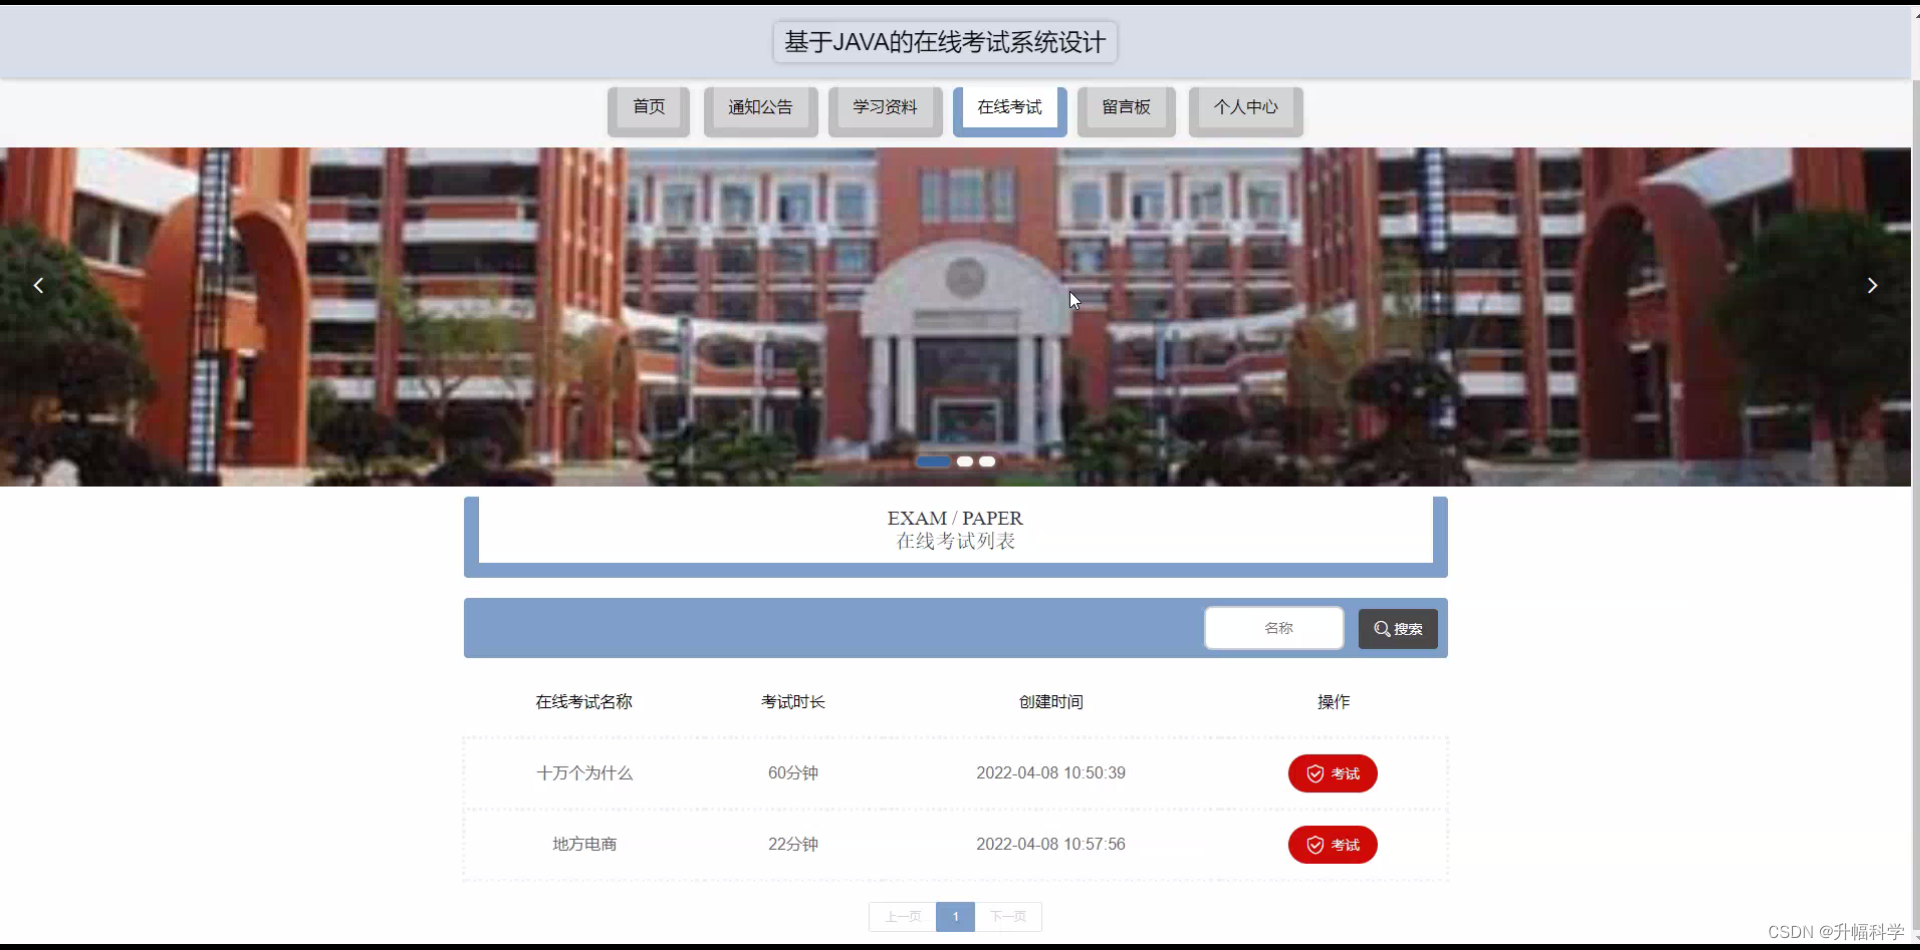Click the 名称 search input field

click(1273, 628)
